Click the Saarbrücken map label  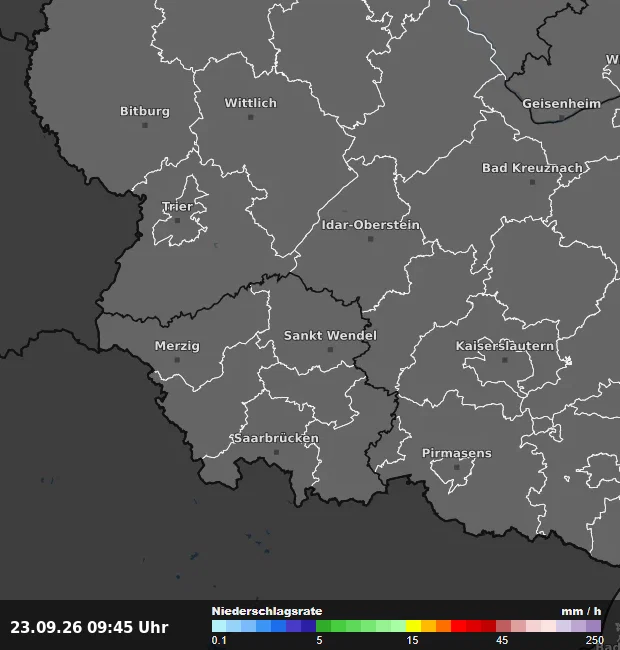click(x=276, y=438)
